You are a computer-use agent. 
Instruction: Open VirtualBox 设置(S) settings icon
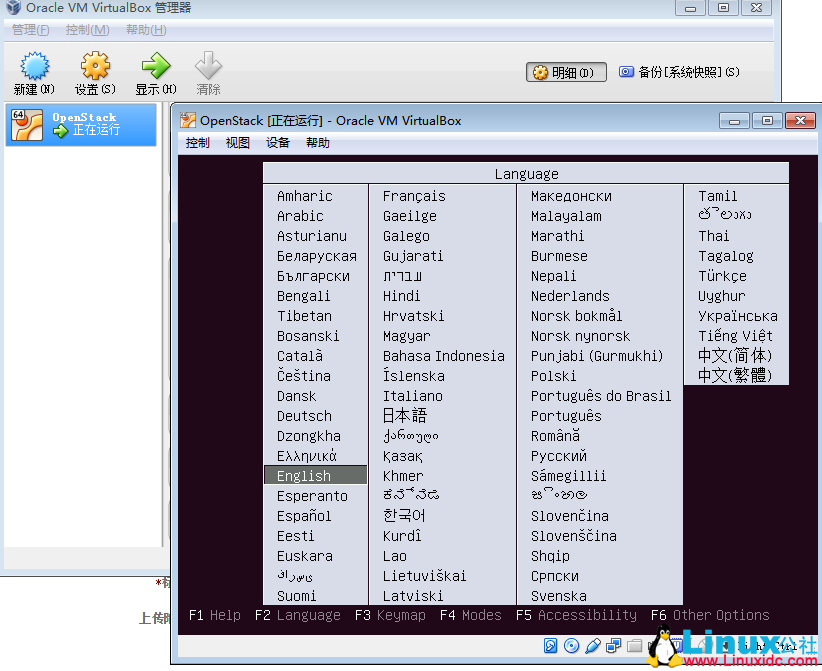pos(95,71)
